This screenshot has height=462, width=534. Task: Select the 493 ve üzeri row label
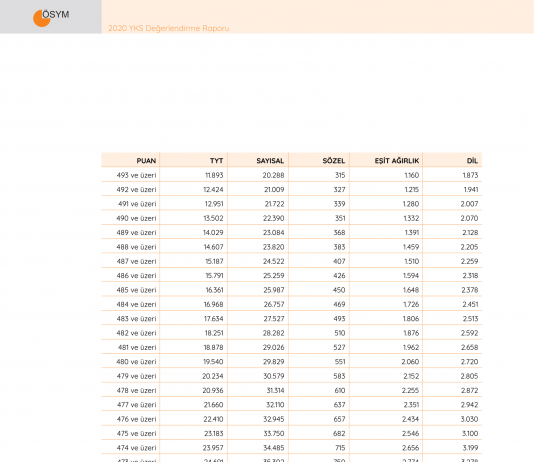pos(136,175)
